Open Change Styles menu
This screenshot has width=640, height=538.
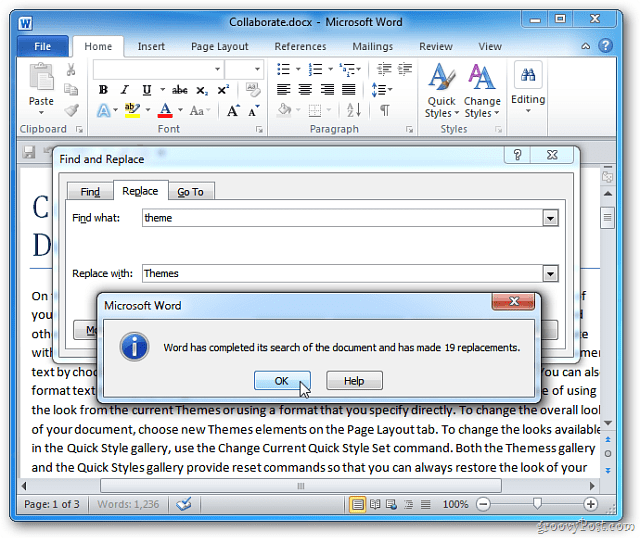(x=482, y=91)
